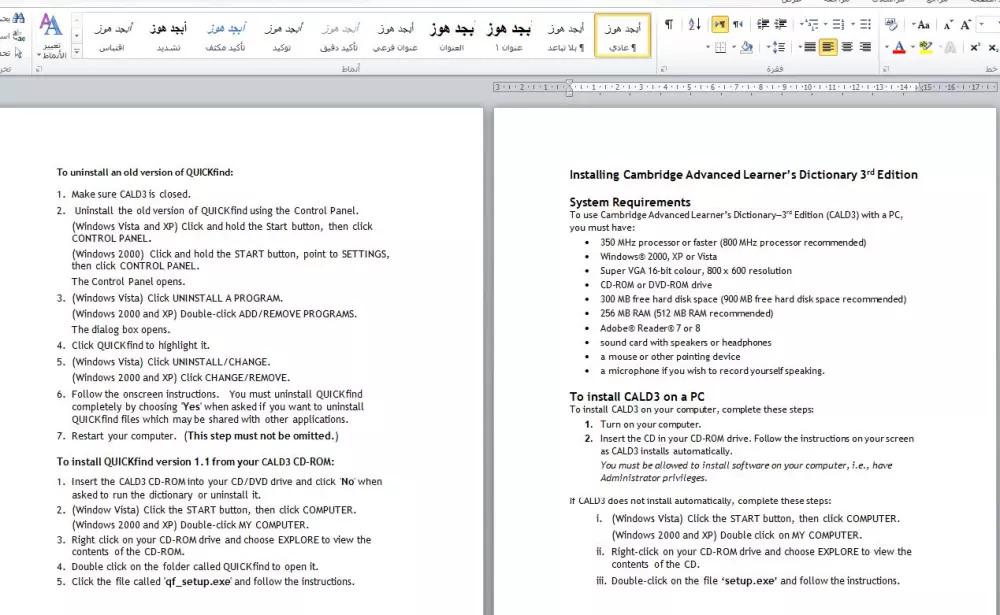Viewport: 1000px width, 615px height.
Task: Click the decrease indent icon
Action: [x=781, y=24]
